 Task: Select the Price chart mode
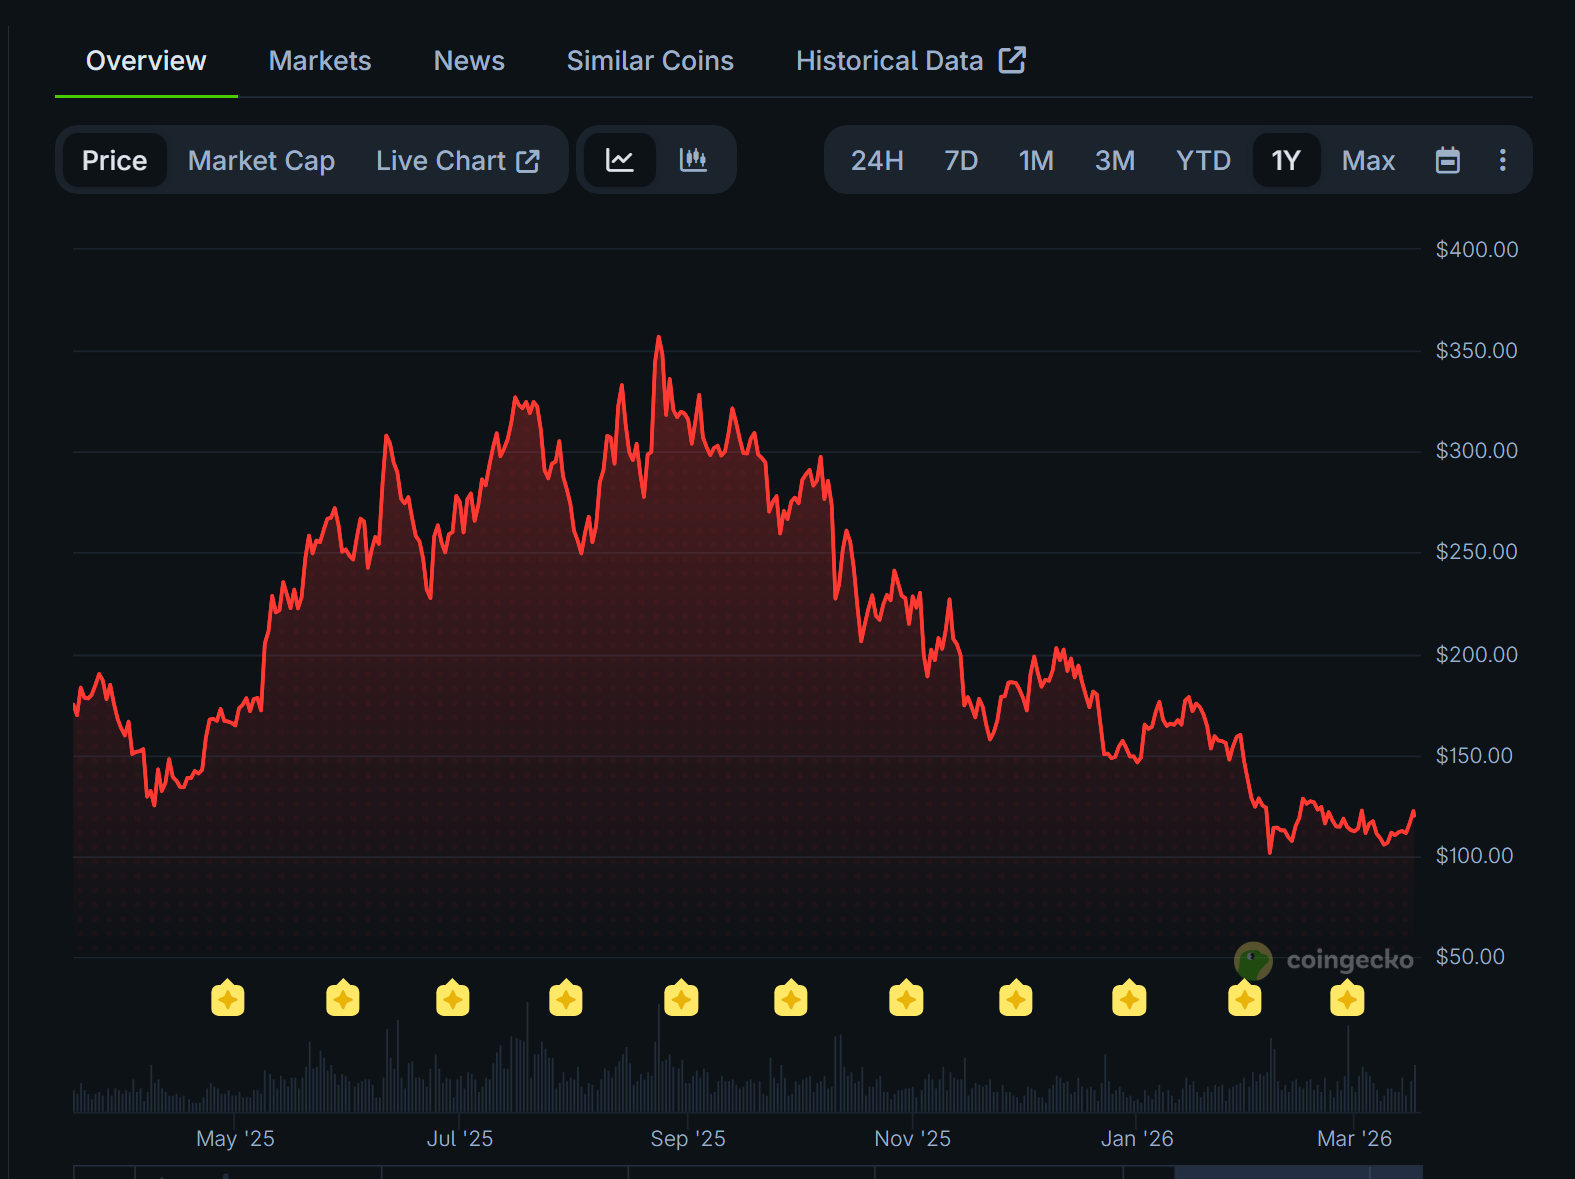click(x=115, y=160)
